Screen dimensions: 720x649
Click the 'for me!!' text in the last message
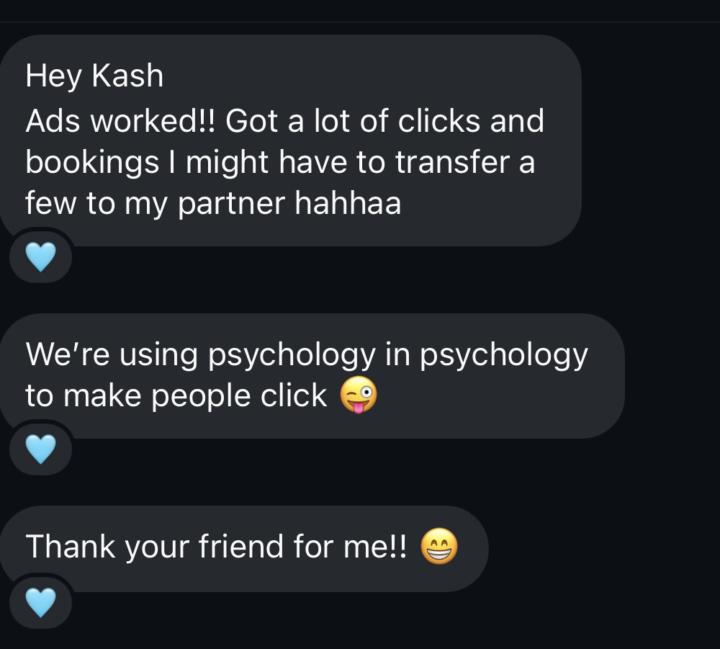(349, 546)
